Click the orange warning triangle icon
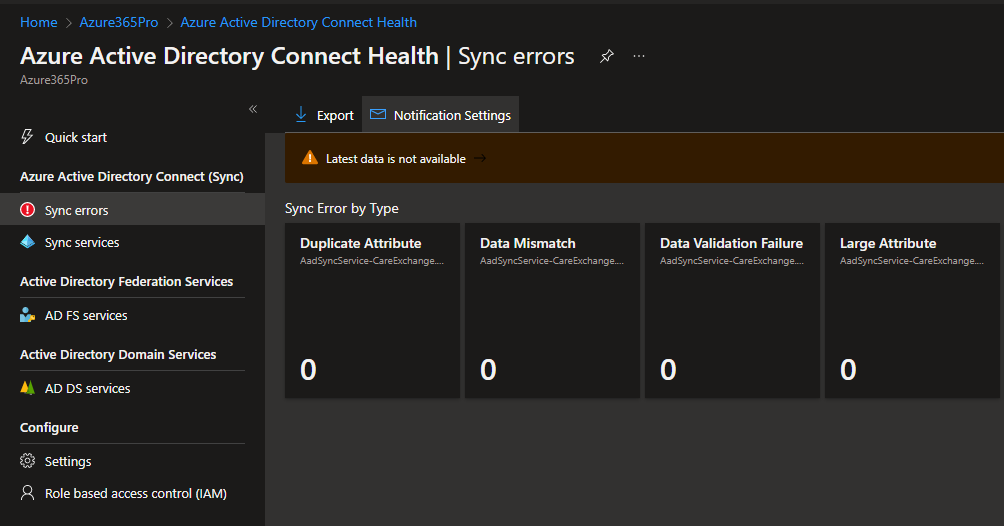The width and height of the screenshot is (1004, 526). coord(310,158)
